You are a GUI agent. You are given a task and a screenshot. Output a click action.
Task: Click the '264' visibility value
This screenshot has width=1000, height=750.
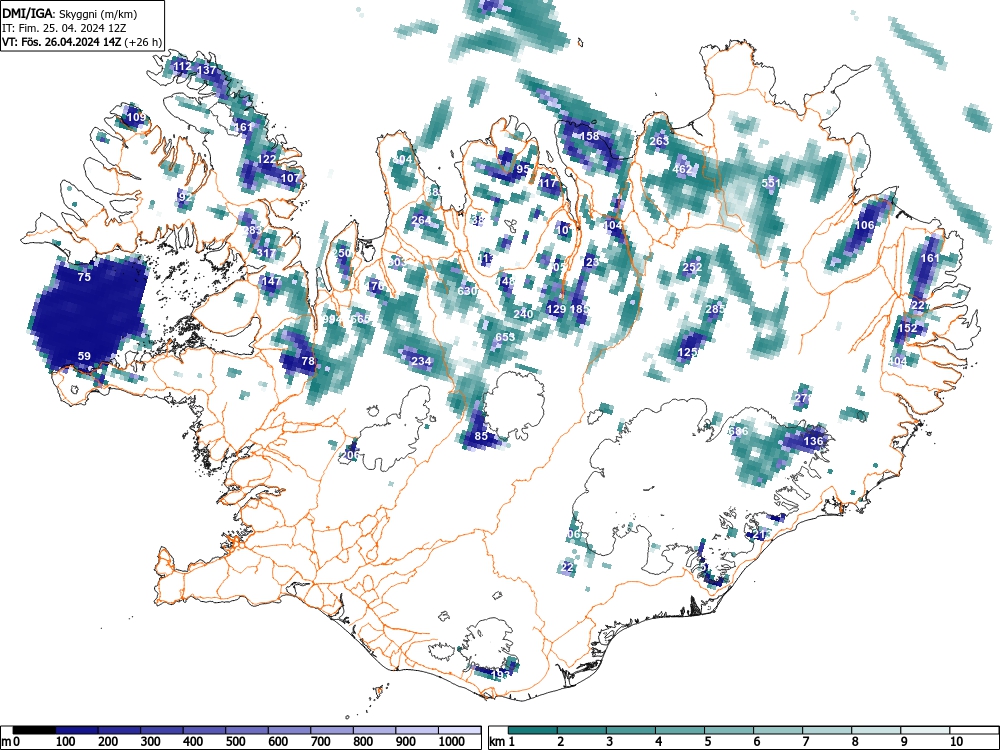coord(421,220)
